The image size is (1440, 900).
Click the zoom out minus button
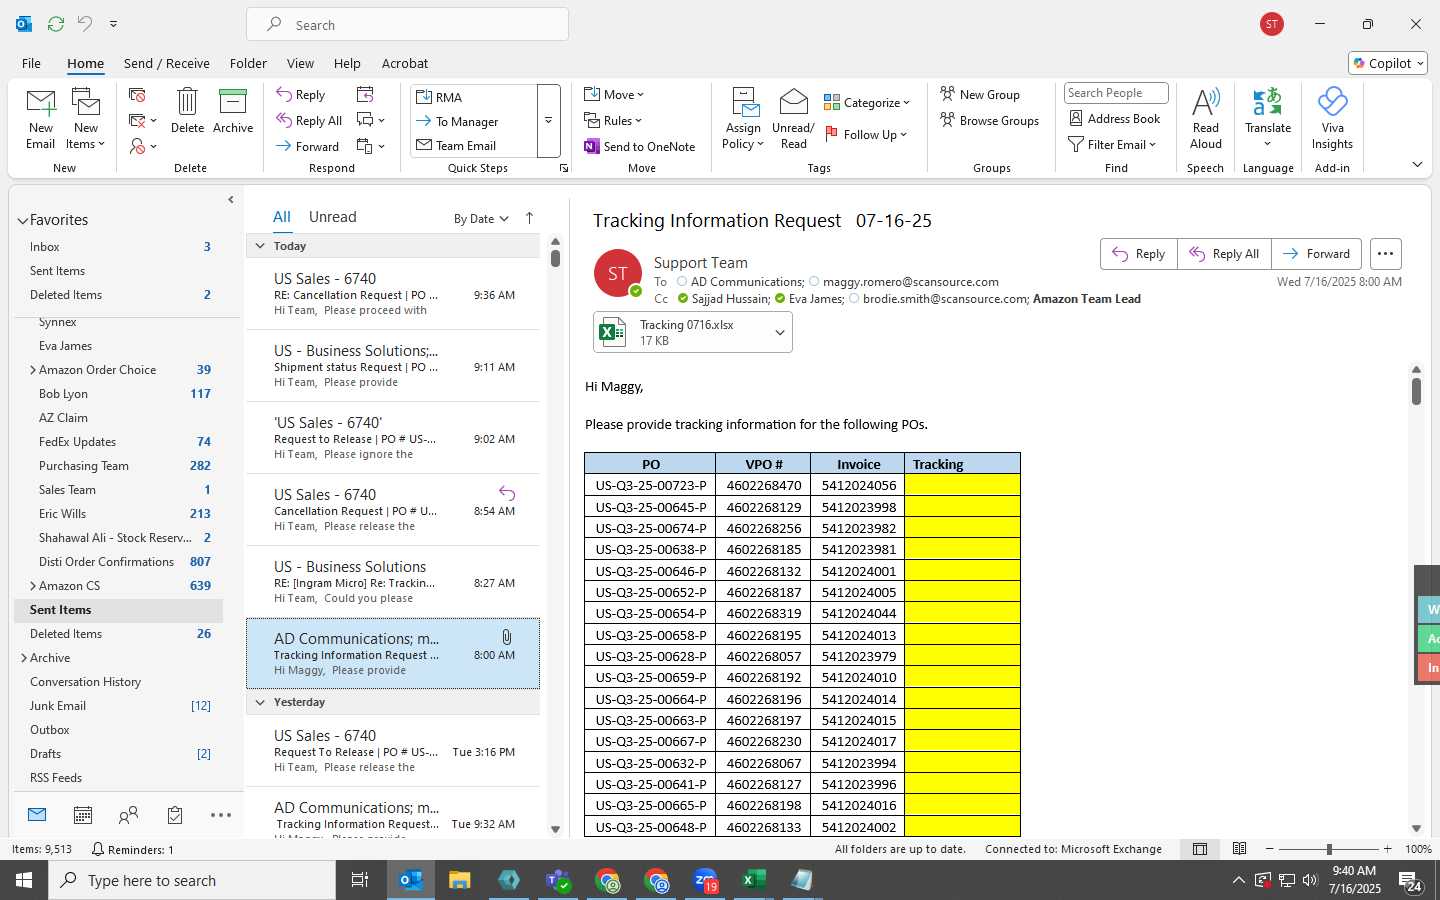(1270, 849)
